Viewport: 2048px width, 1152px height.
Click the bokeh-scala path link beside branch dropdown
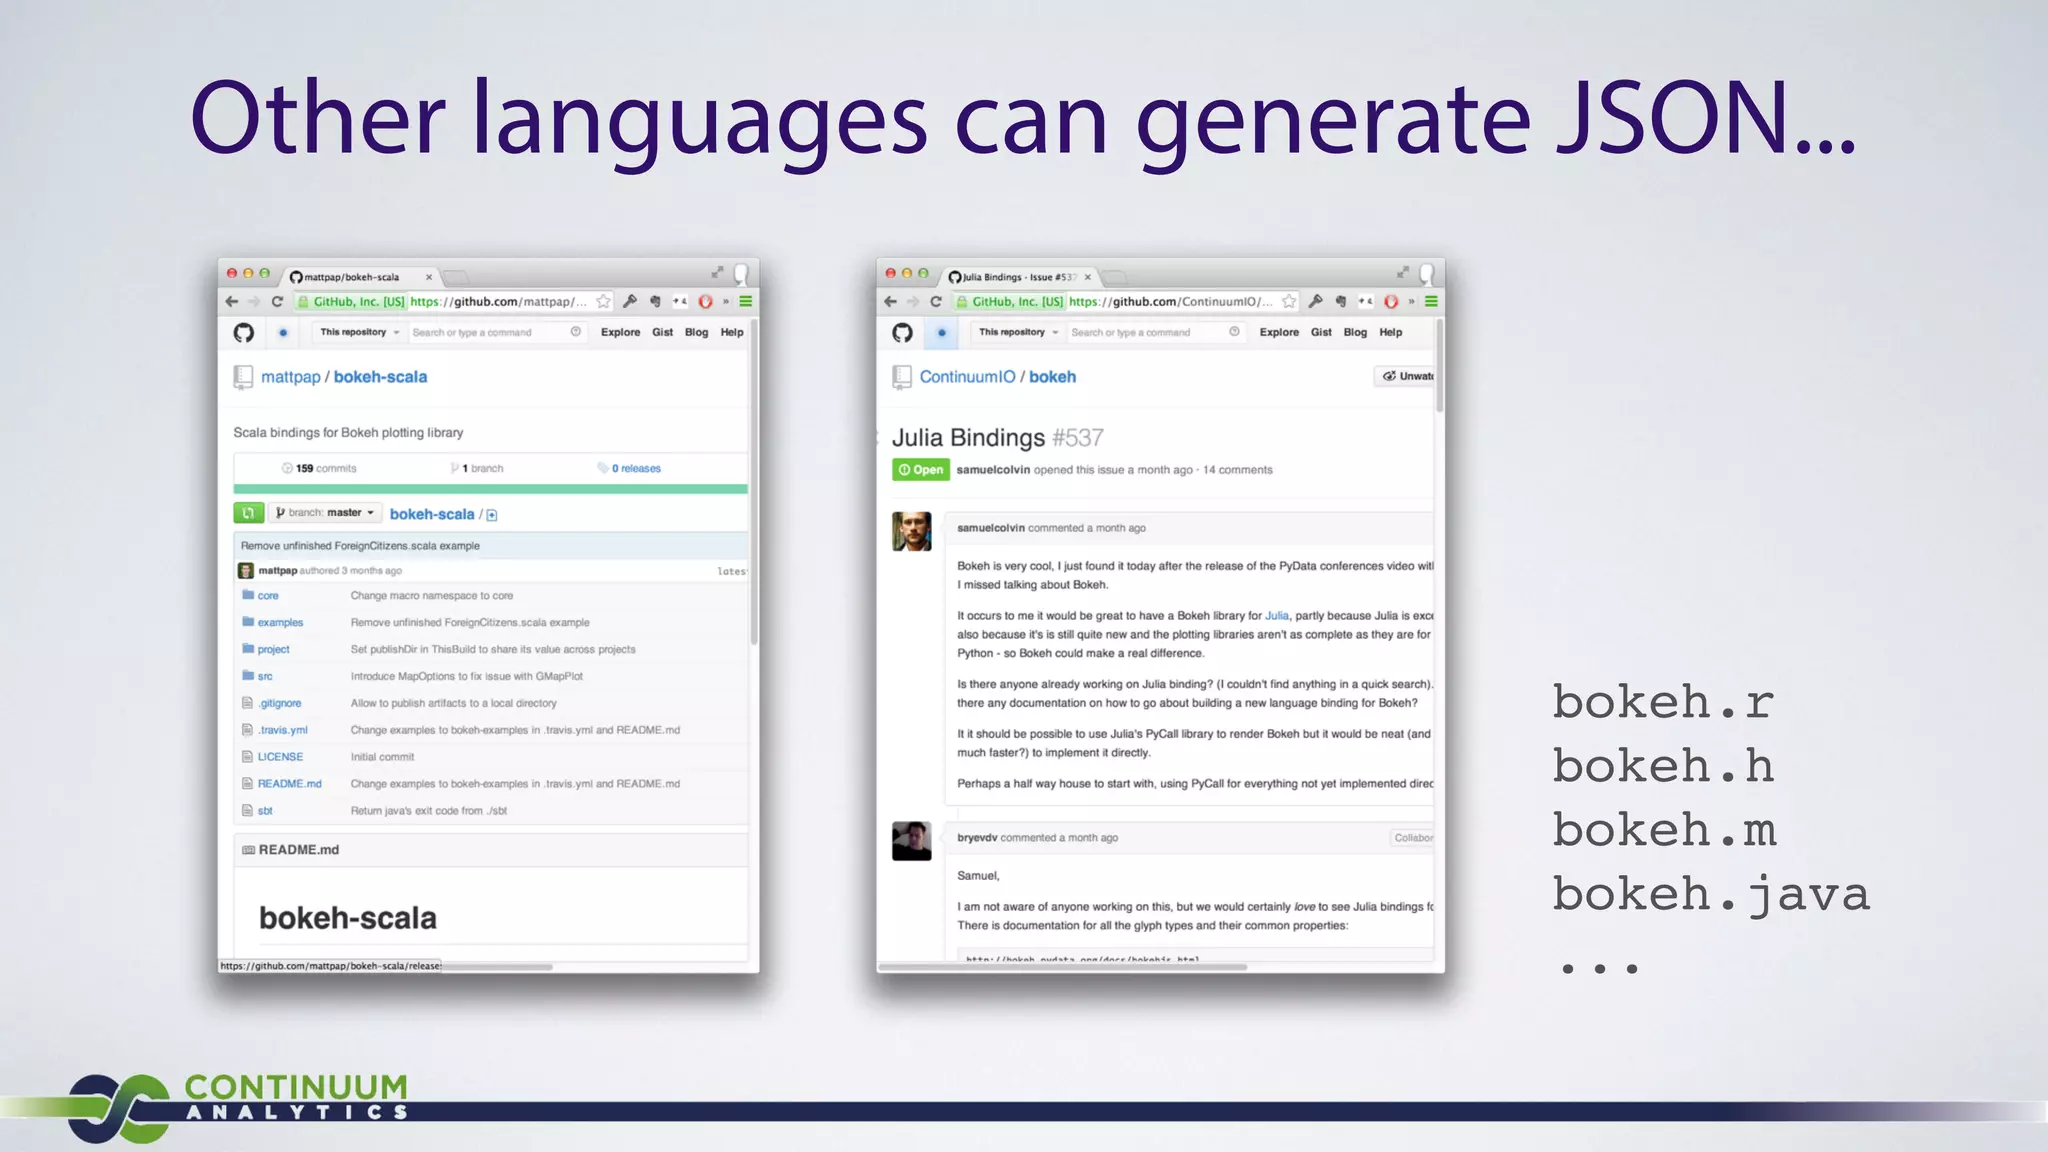[x=432, y=514]
